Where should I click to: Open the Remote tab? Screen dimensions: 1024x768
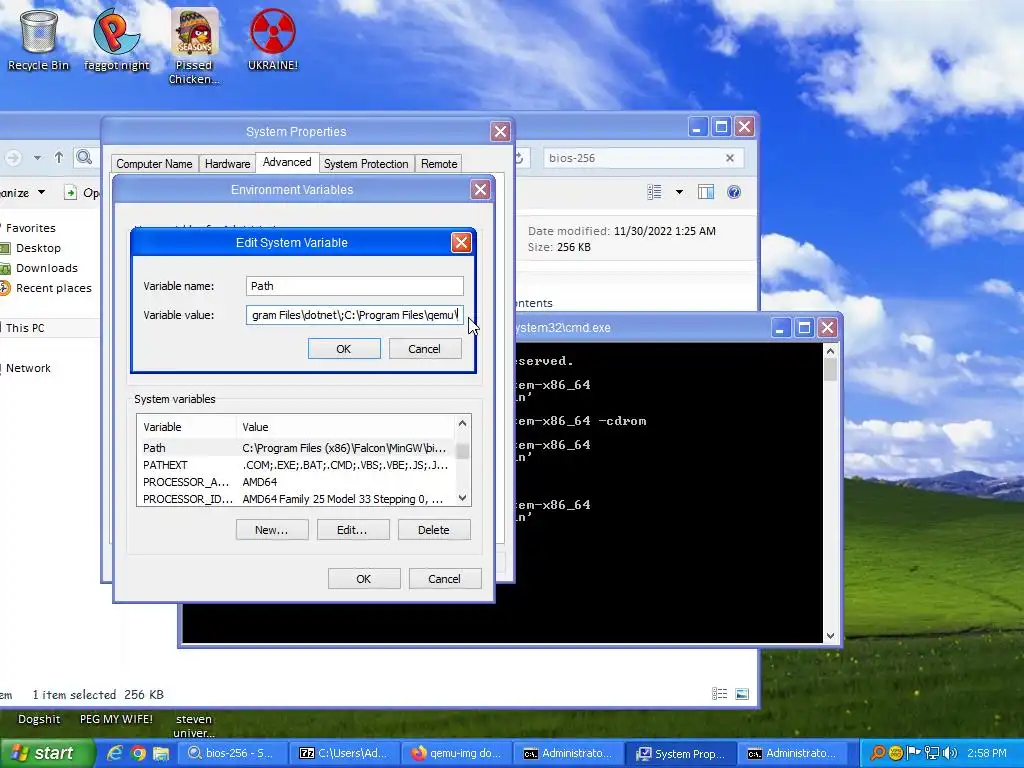439,164
